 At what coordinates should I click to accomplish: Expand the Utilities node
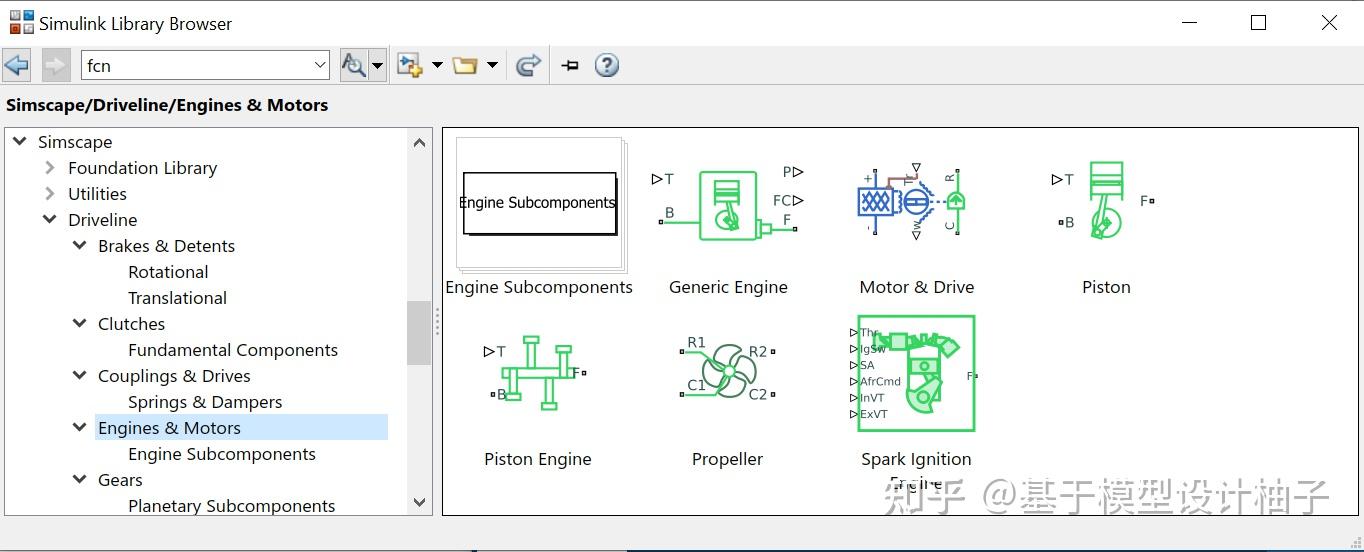click(50, 194)
